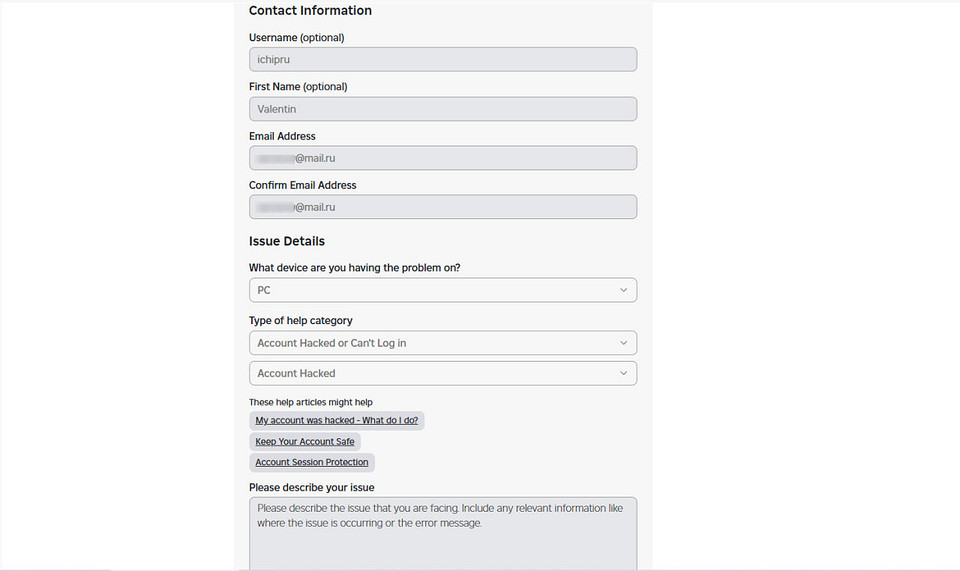Click the 'First Name (optional)' label
Screen dimensions: 960x571
point(298,87)
